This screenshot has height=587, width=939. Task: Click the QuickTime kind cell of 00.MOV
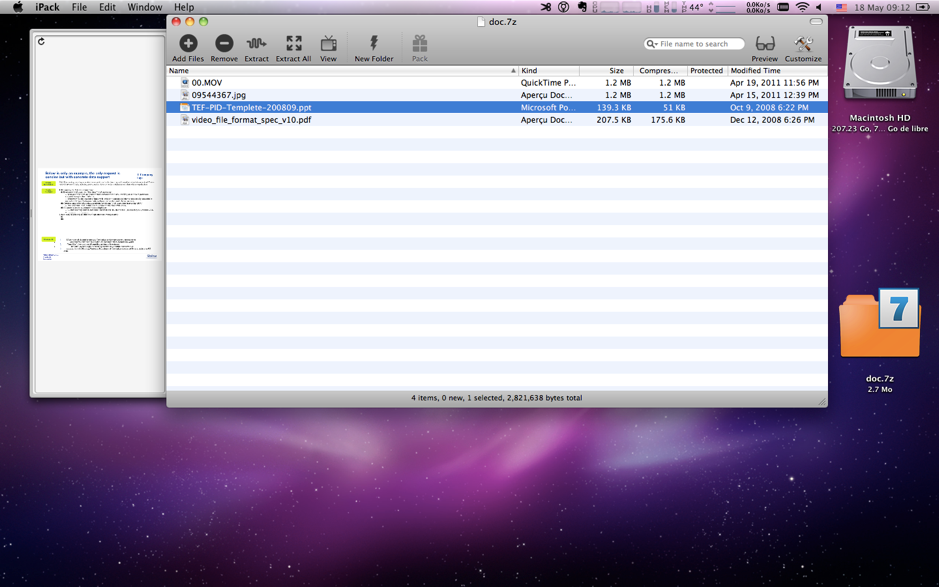(548, 83)
